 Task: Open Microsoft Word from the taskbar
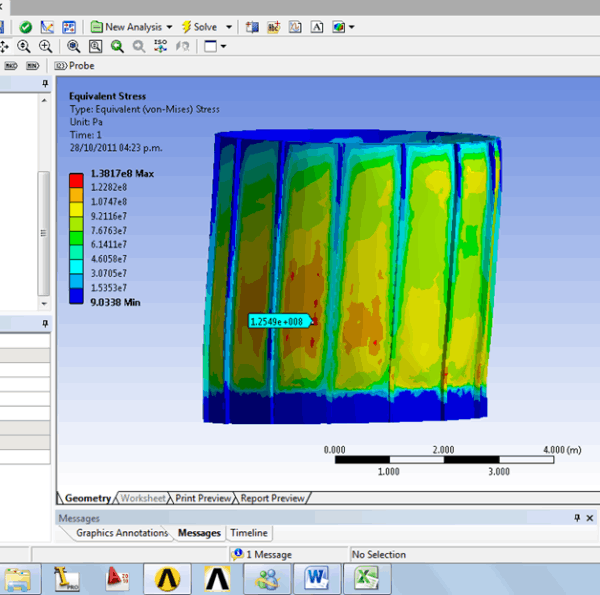(x=319, y=578)
